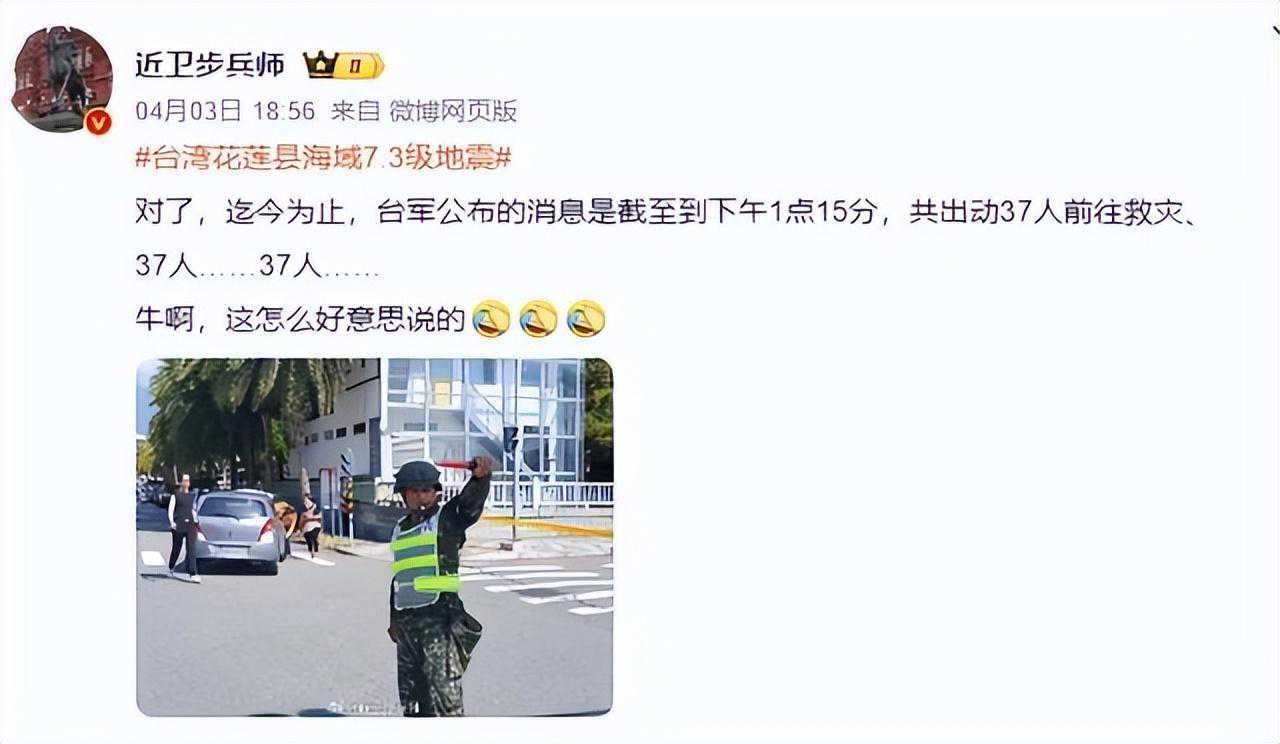Click the text 37人……37人……
The width and height of the screenshot is (1280, 744).
(x=257, y=266)
